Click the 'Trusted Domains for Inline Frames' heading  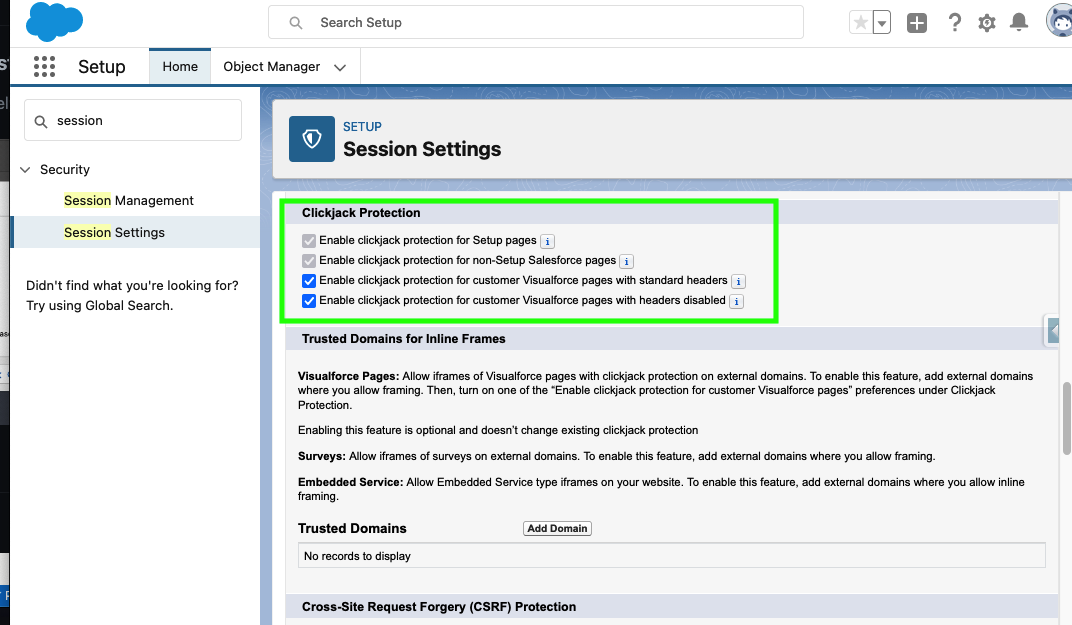[403, 338]
